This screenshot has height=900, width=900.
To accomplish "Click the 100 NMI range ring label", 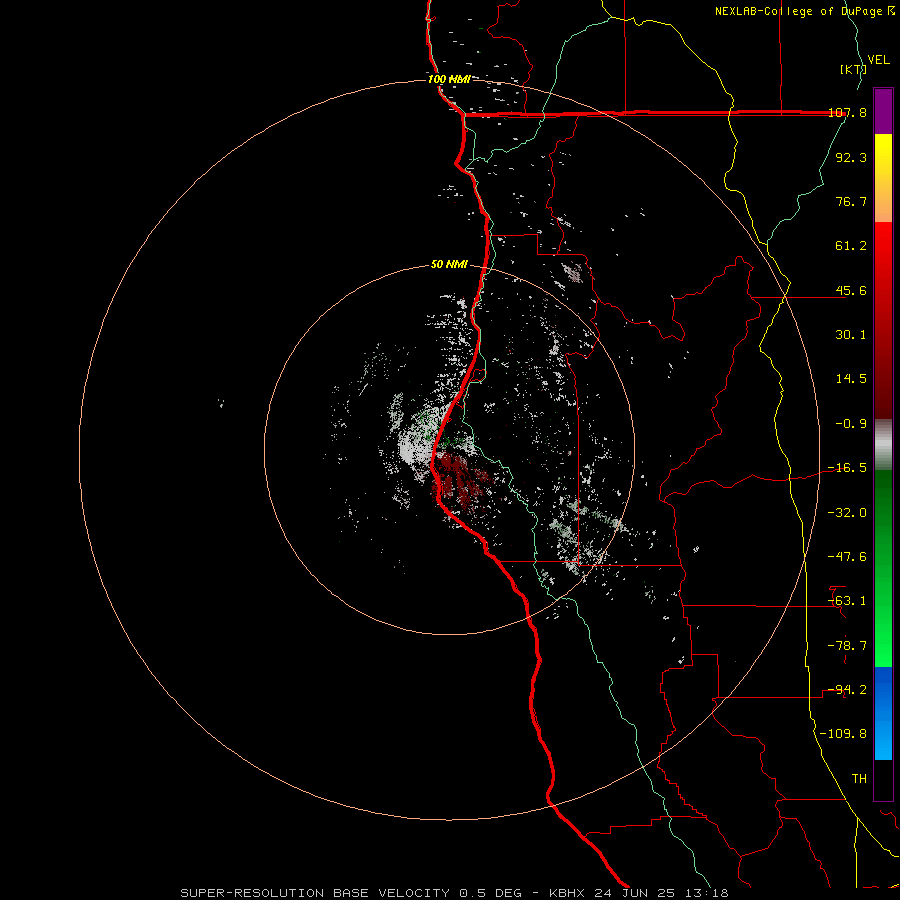I will click(449, 79).
